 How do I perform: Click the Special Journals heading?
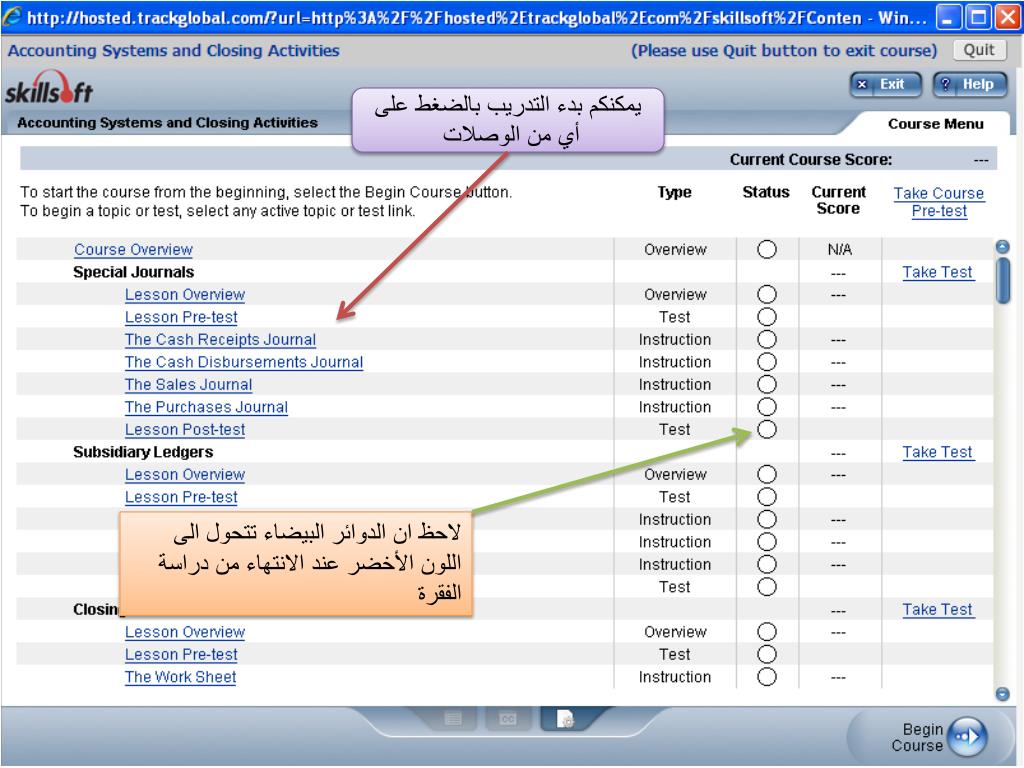click(x=133, y=272)
